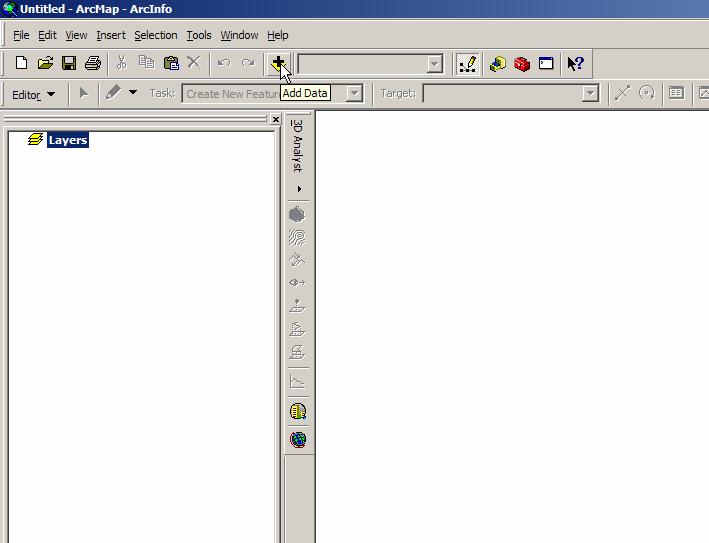The width and height of the screenshot is (709, 543).
Task: Launch ArcCatalog from toolbar
Action: point(497,64)
